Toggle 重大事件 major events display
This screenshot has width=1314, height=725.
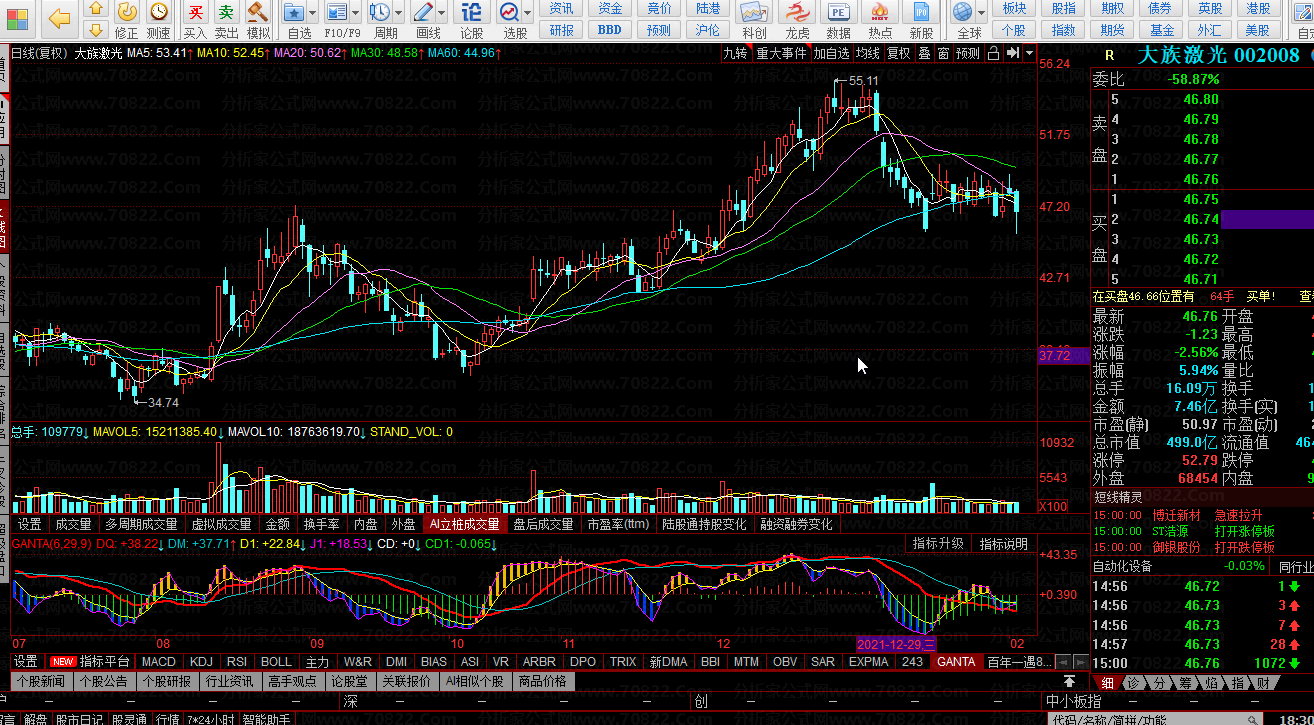(781, 53)
